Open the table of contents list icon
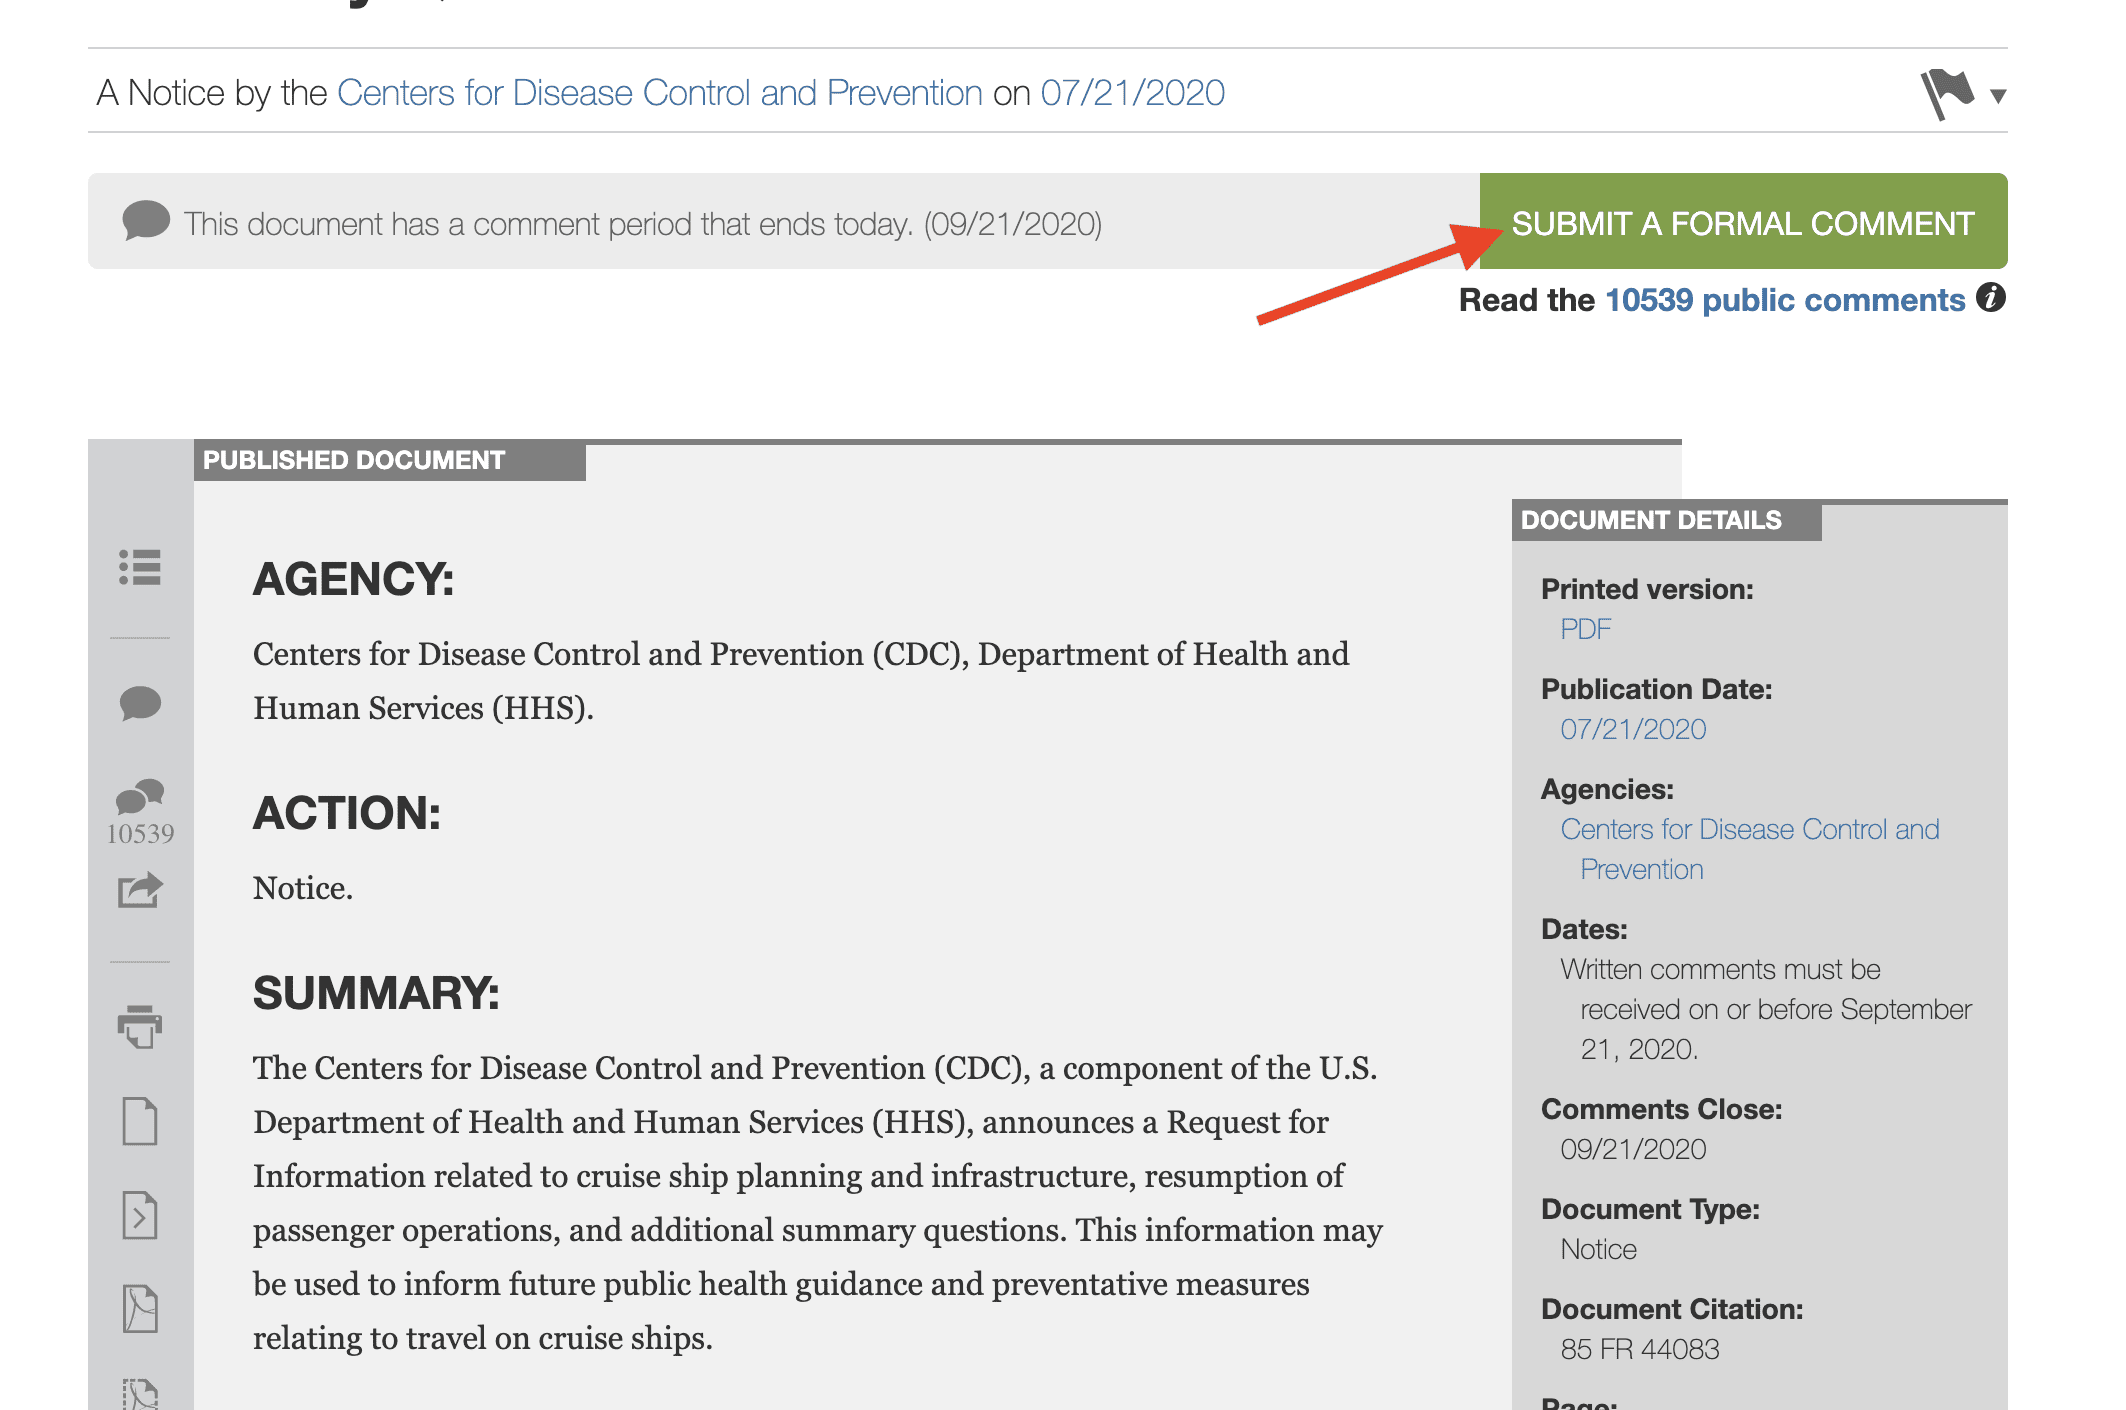Screen dimensions: 2126x1410 click(x=140, y=567)
